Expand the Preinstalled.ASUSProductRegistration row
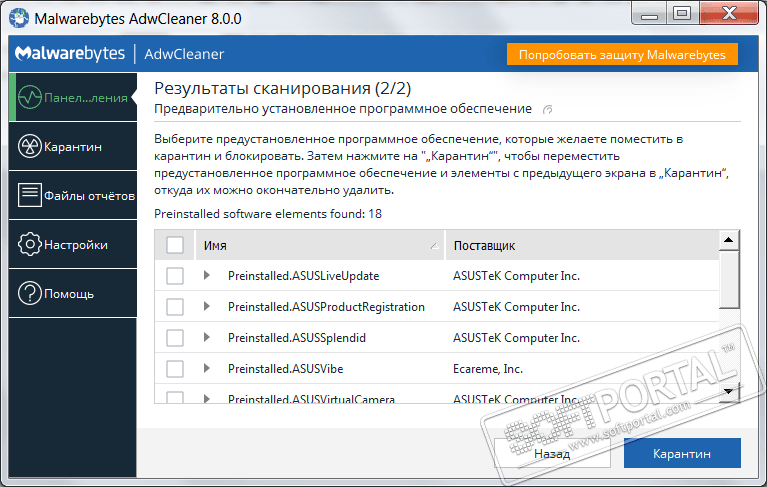 point(207,306)
